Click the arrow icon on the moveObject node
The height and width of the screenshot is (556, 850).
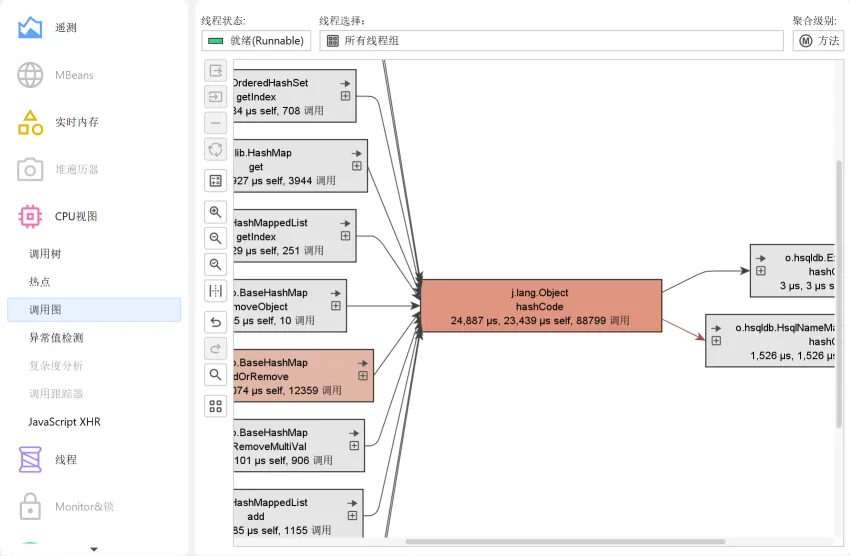(x=336, y=293)
